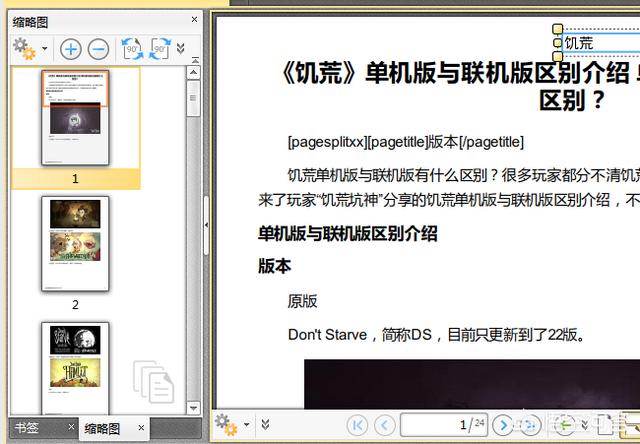This screenshot has width=640, height=444.
Task: Select page 2 thumbnail
Action: click(x=75, y=244)
